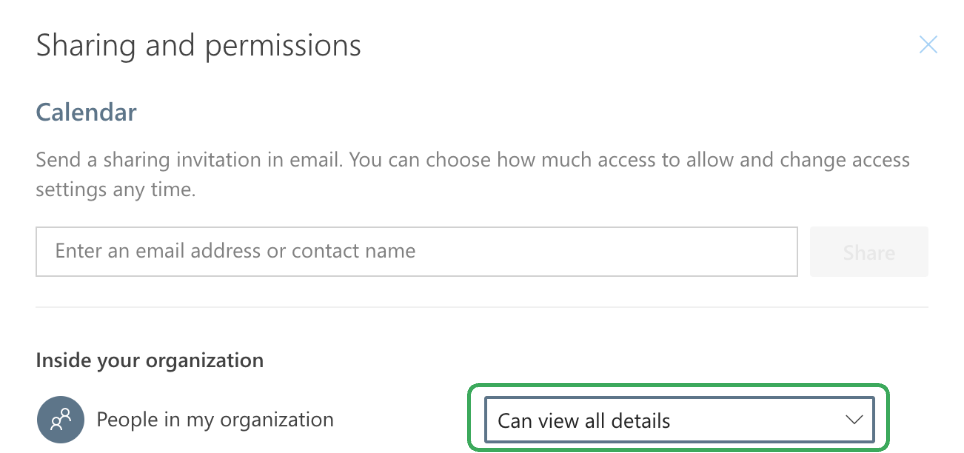This screenshot has width=964, height=453.
Task: Dismiss dialog with the X icon
Action: click(x=928, y=44)
